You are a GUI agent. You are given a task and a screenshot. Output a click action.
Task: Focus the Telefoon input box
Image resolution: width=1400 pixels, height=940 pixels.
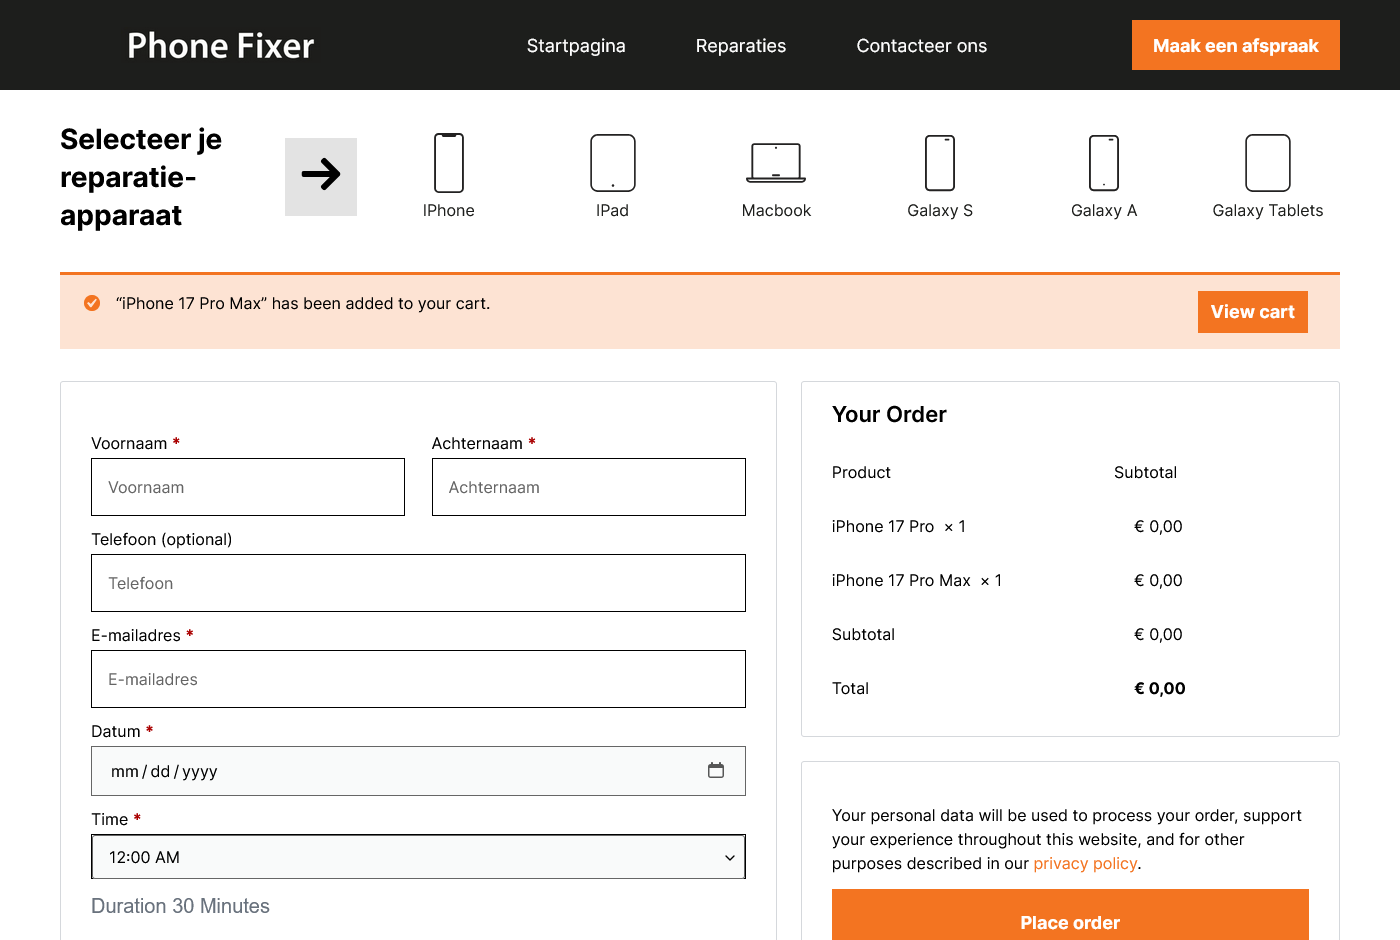click(418, 583)
